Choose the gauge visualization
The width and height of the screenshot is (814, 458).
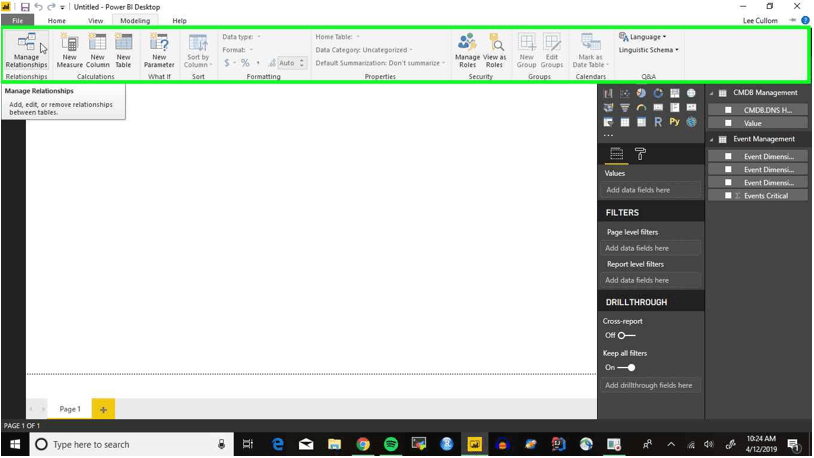click(x=641, y=107)
